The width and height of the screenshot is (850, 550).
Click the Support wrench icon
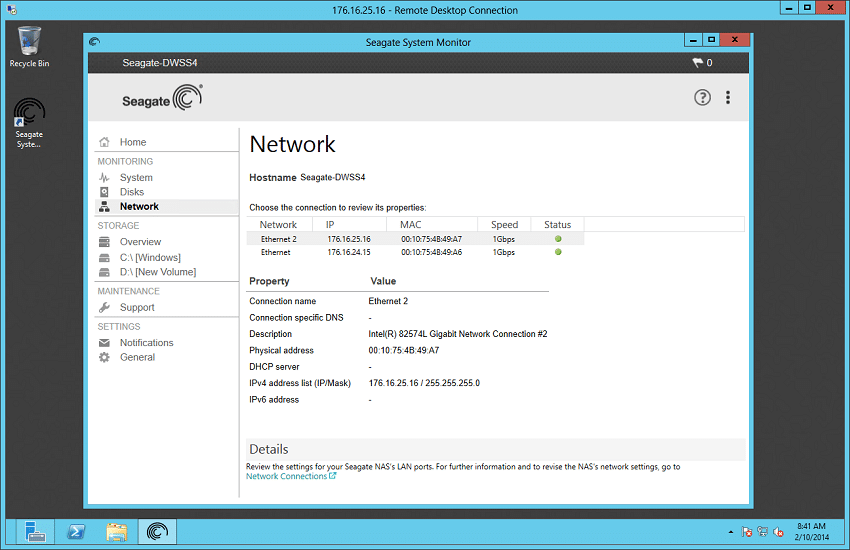point(105,307)
